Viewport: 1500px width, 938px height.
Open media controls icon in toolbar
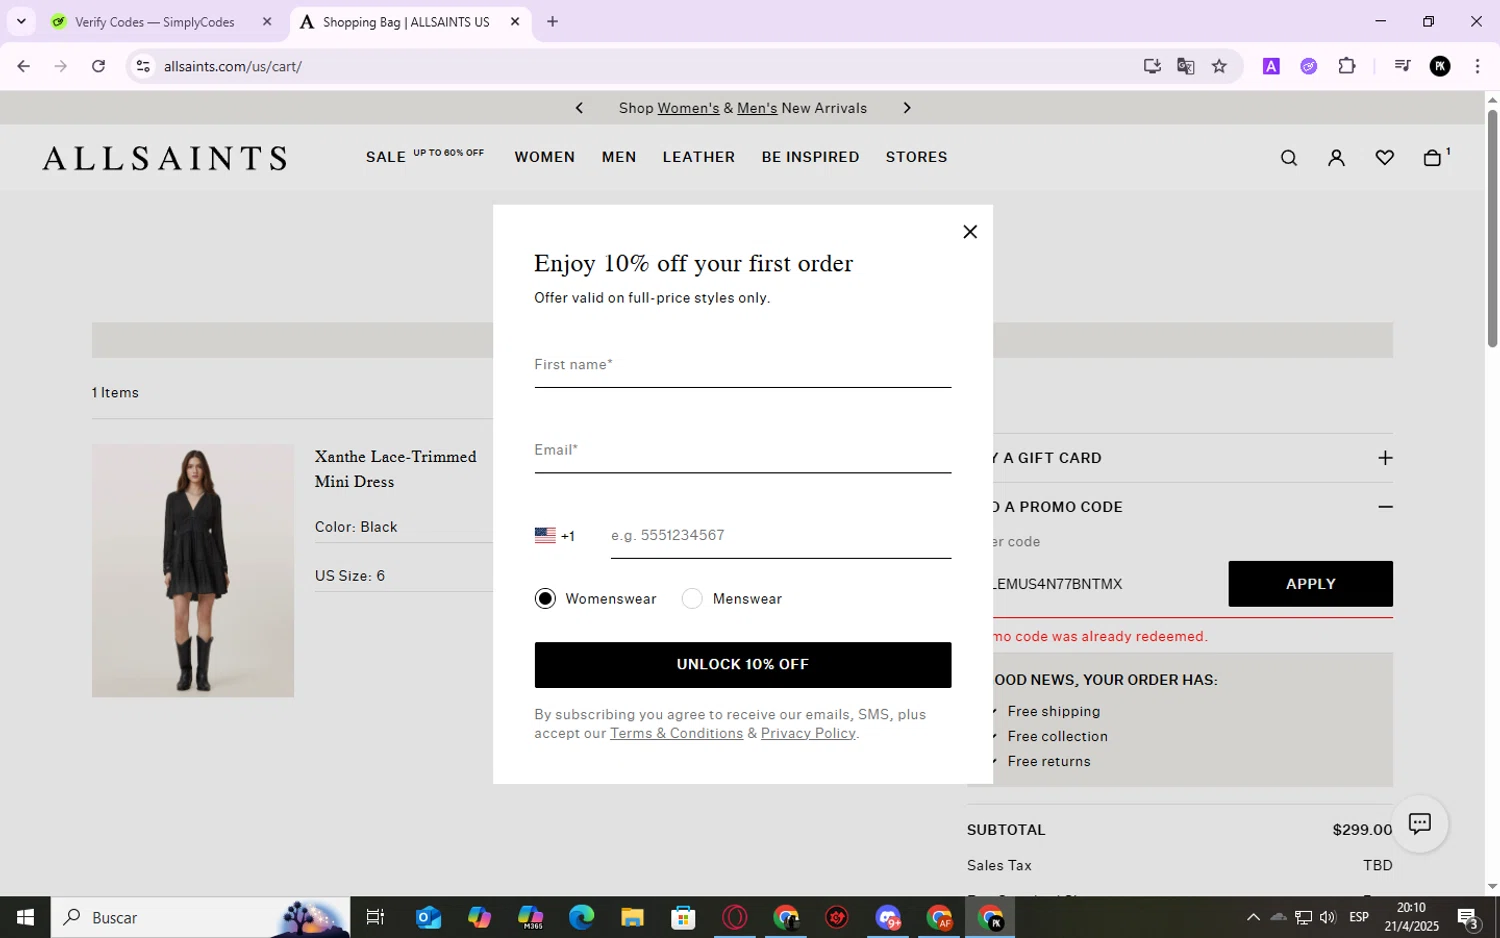click(1402, 66)
